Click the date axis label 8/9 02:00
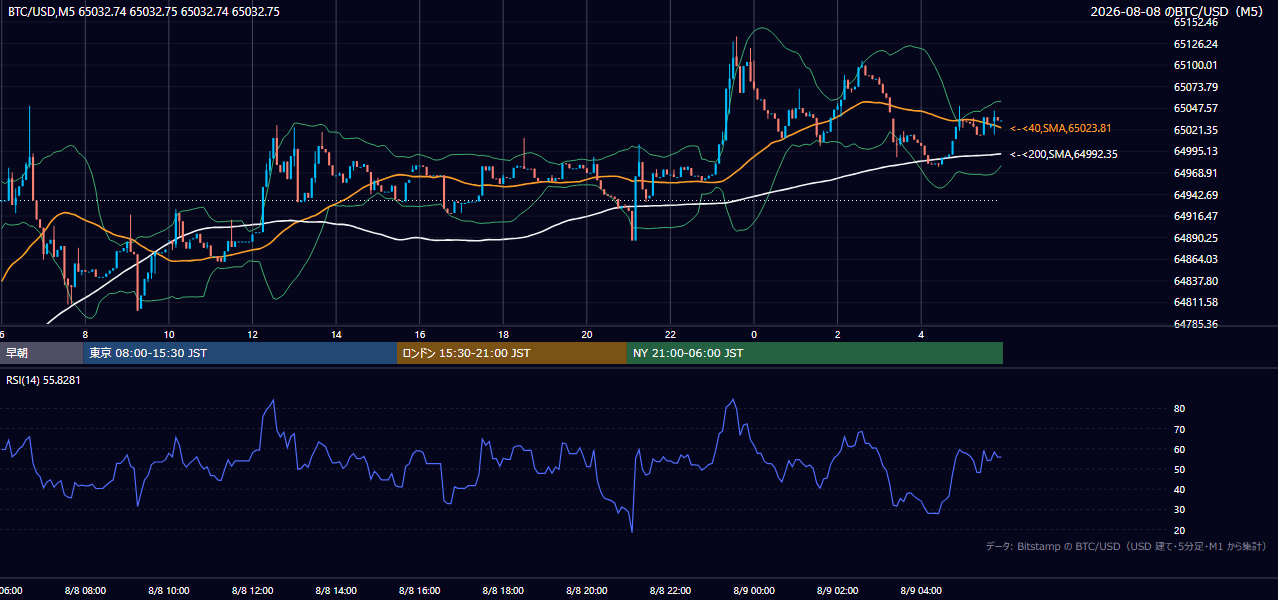 click(x=838, y=591)
